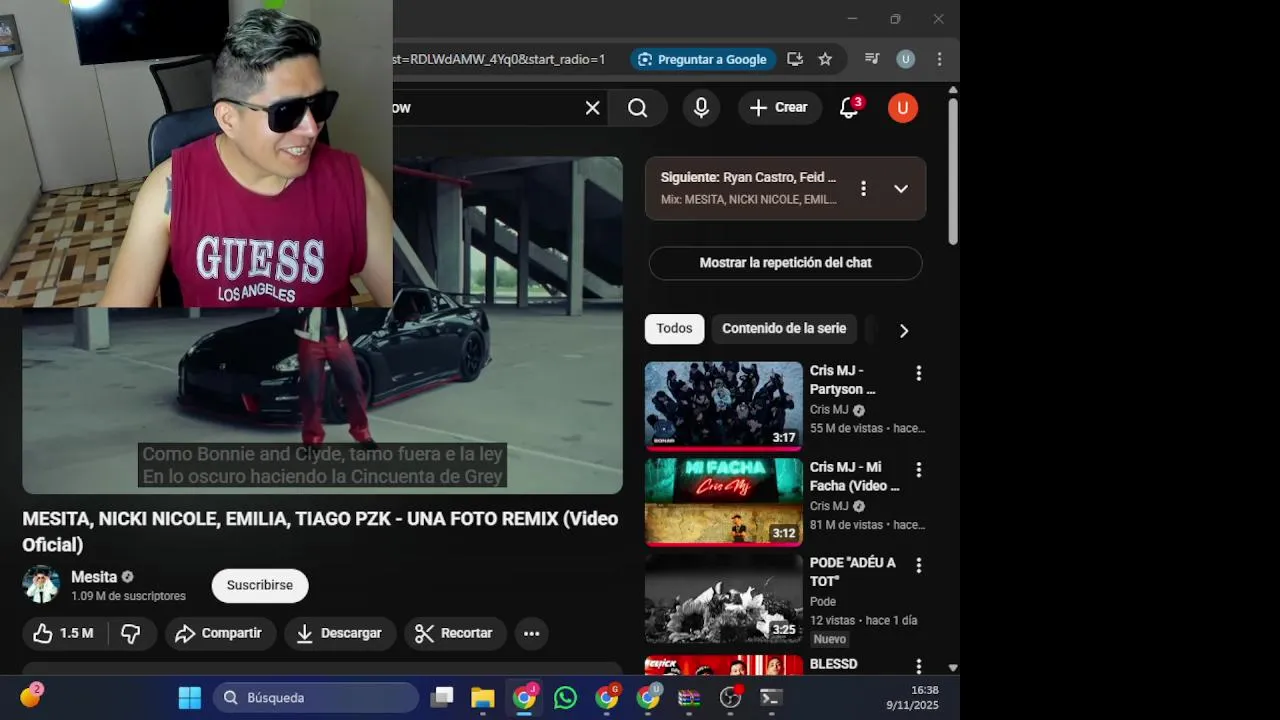The width and height of the screenshot is (1280, 720).
Task: Open the Mesita channel name
Action: click(94, 577)
